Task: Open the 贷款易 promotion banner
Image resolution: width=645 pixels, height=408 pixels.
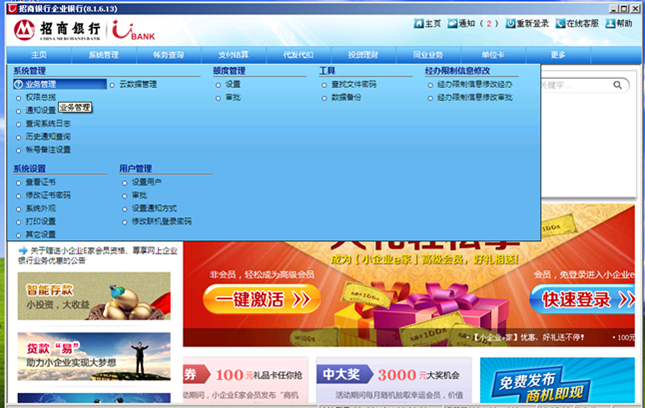Action: tap(94, 357)
